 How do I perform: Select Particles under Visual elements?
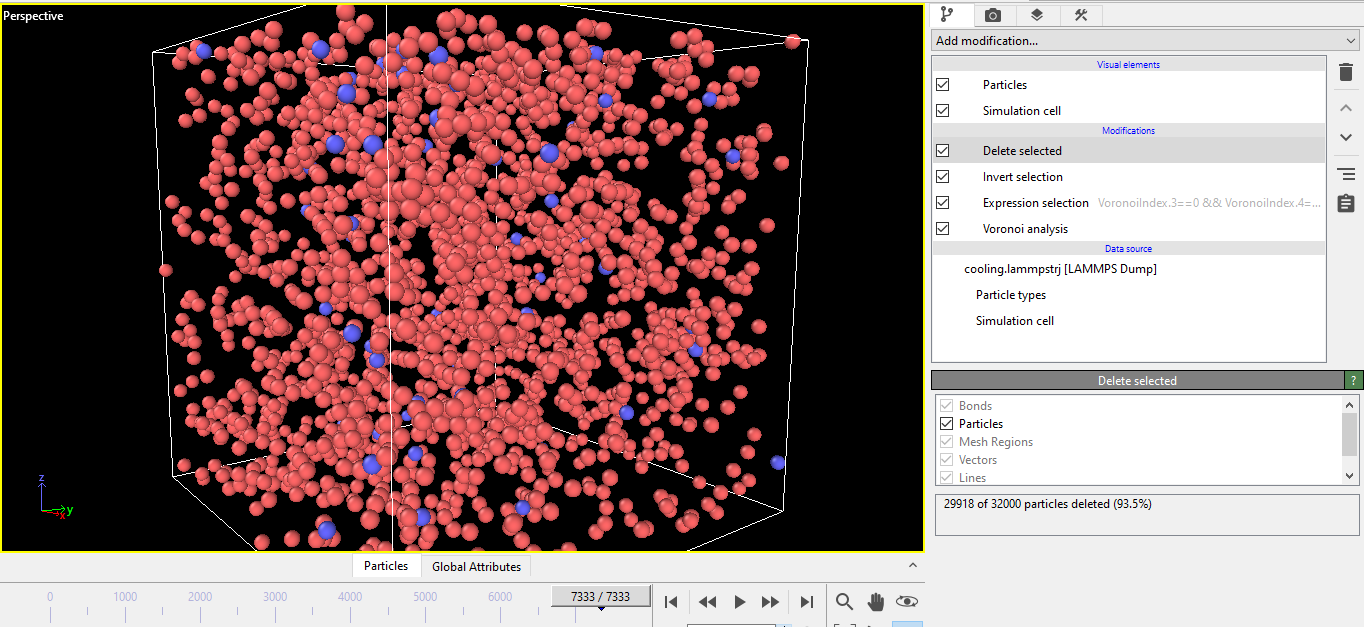pos(1004,85)
